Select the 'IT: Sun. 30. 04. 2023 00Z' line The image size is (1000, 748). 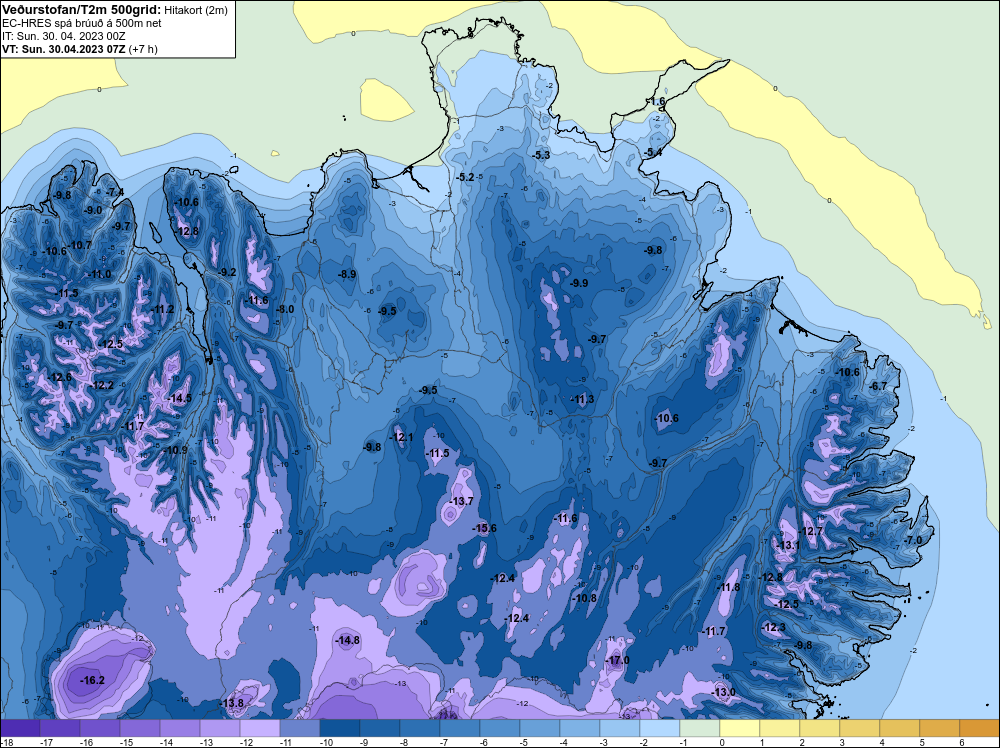(x=64, y=36)
